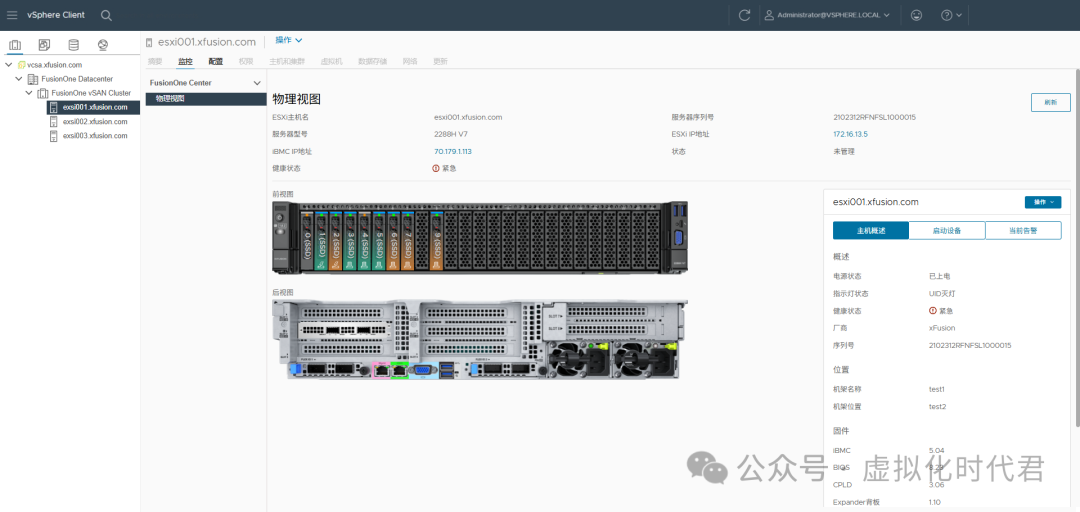Click SSD drive slot 2 on front view
The width and height of the screenshot is (1080, 512).
pyautogui.click(x=335, y=241)
